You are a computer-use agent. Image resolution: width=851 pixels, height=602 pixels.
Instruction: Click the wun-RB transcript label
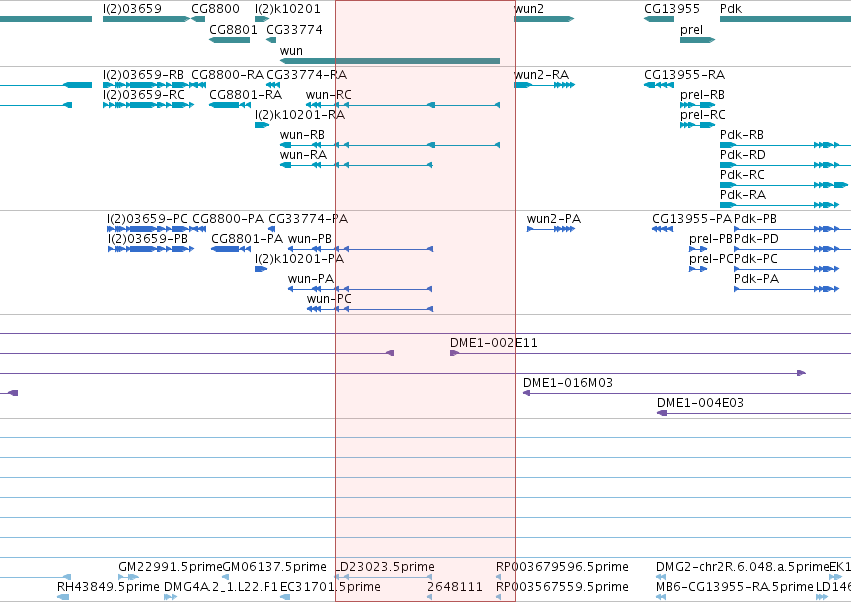[x=302, y=135]
